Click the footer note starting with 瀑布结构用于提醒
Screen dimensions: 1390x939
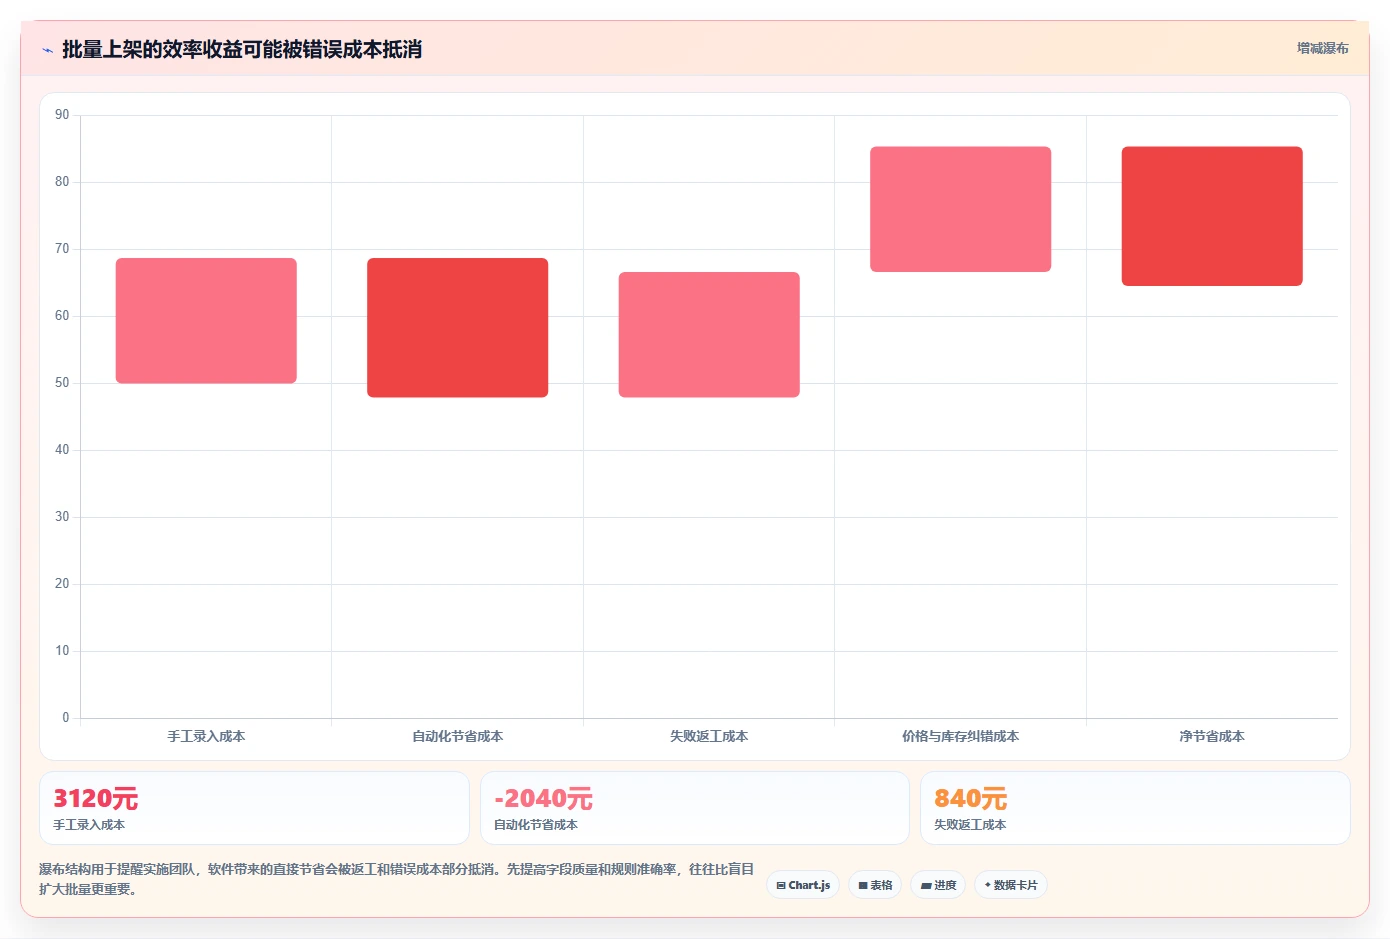(397, 879)
